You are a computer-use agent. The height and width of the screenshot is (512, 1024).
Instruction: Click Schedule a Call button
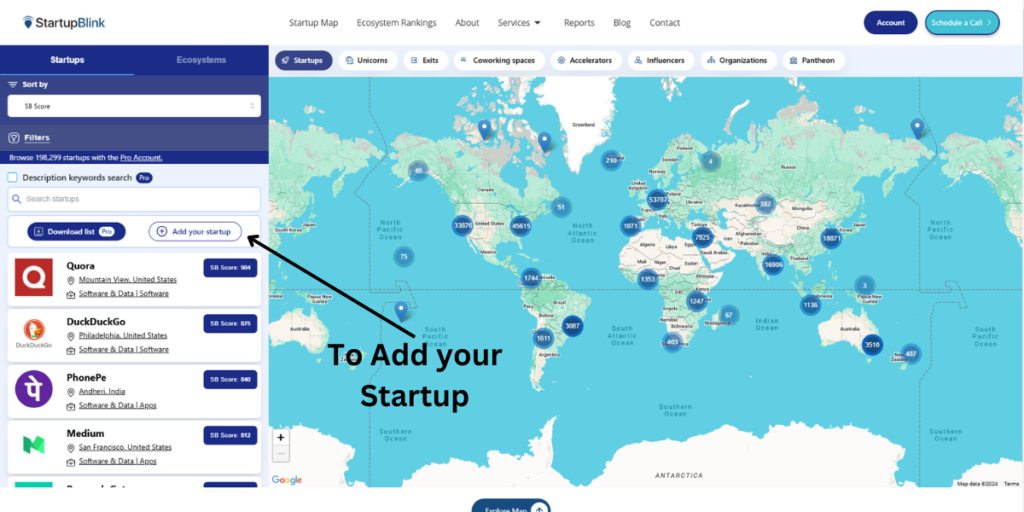962,22
